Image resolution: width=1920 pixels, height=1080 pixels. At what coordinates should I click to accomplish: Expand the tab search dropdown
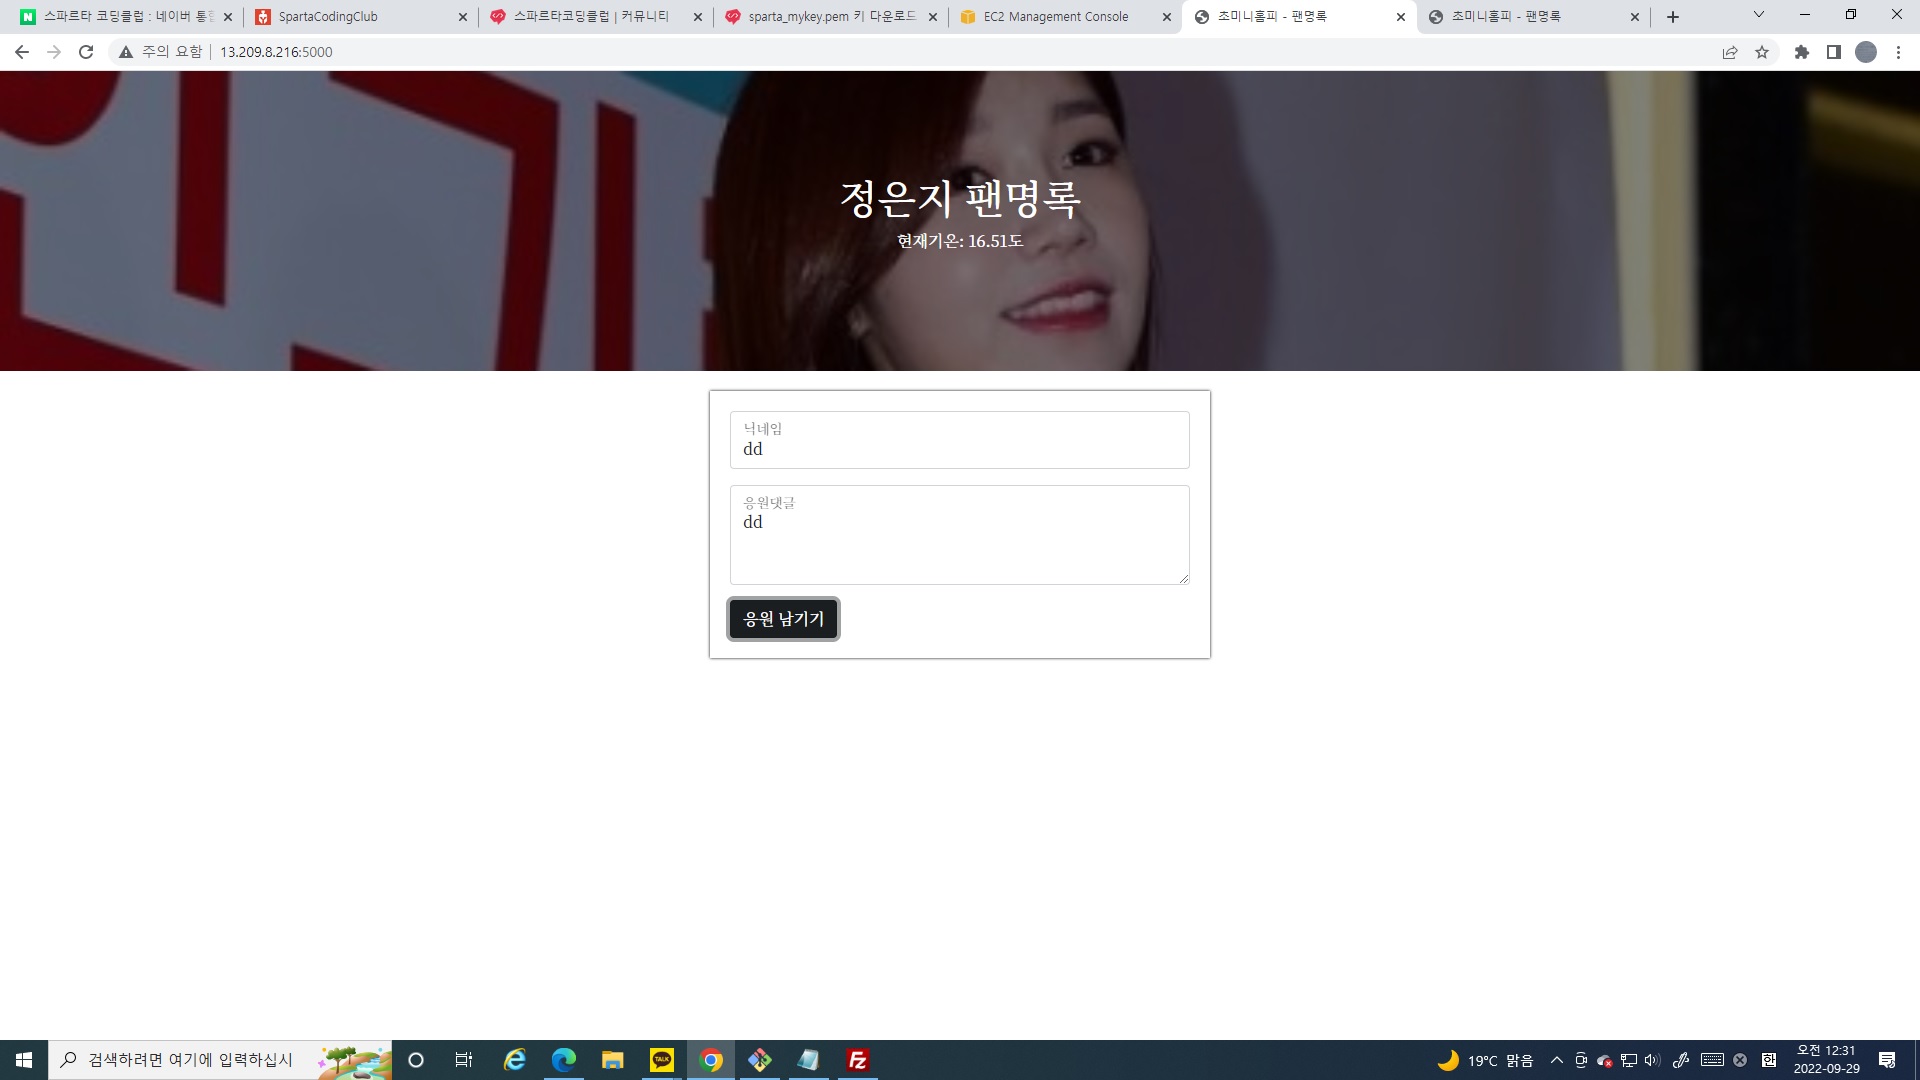click(1759, 15)
